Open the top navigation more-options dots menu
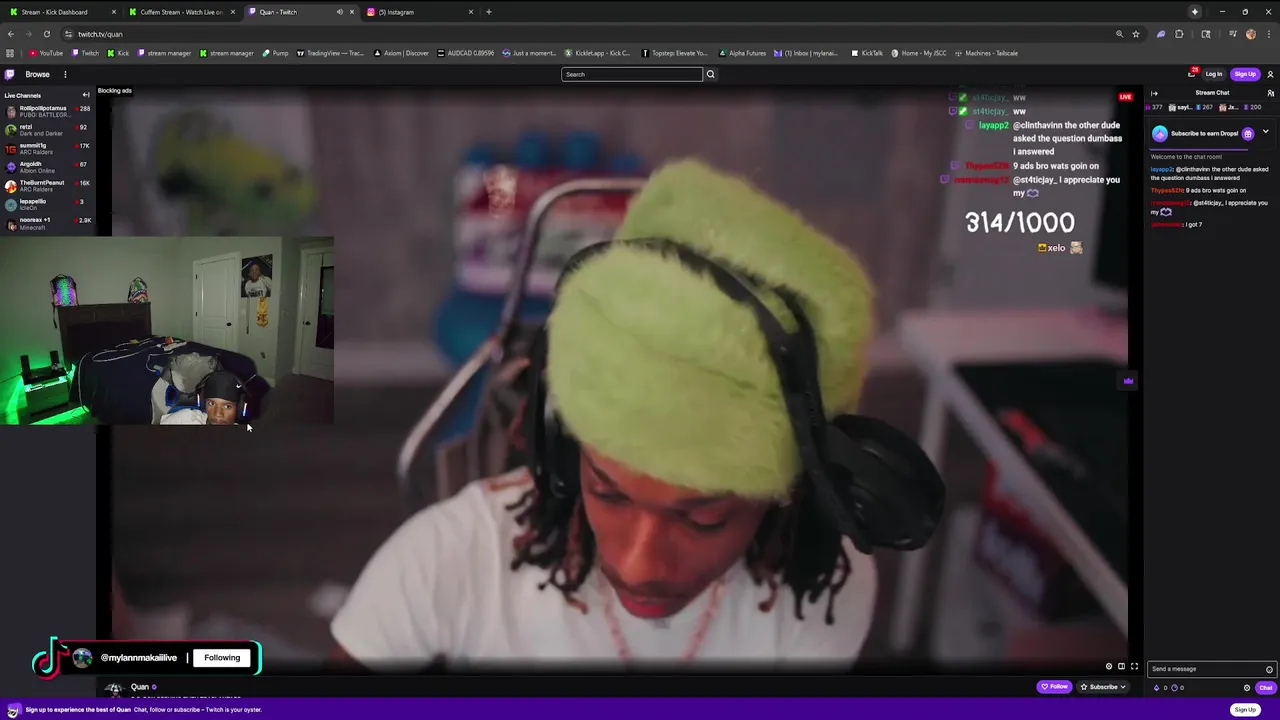Image resolution: width=1280 pixels, height=720 pixels. (x=65, y=74)
